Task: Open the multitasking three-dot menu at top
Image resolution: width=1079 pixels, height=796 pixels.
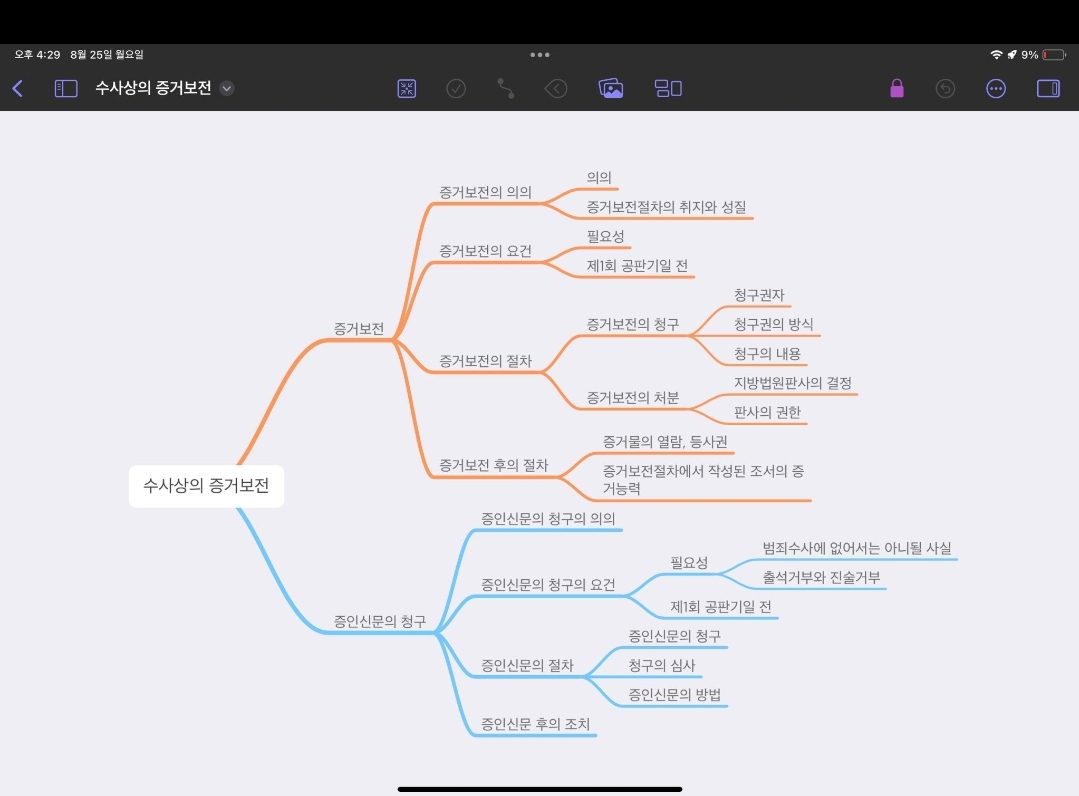Action: pos(540,55)
